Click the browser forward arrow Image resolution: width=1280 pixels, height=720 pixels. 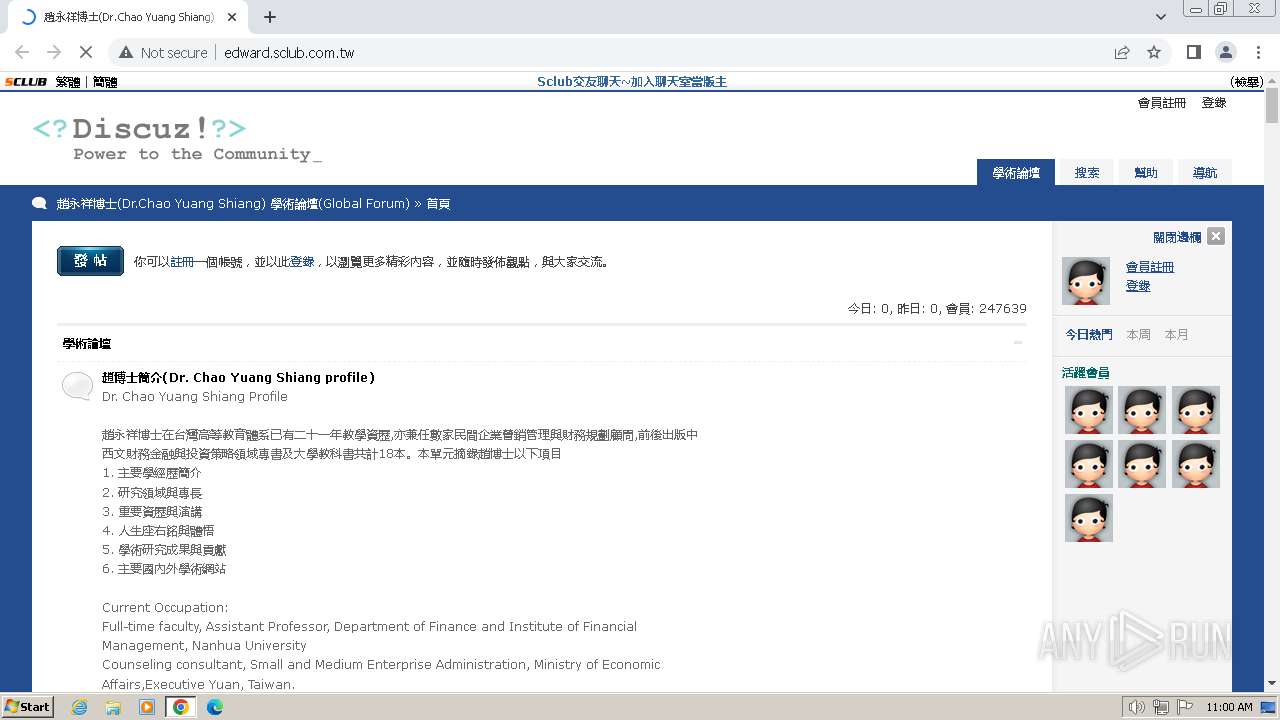tap(54, 52)
